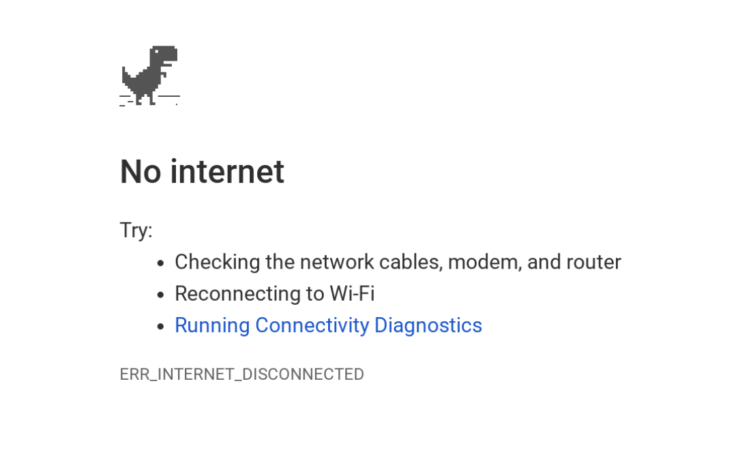Click the 'Try:' label
Viewport: 738px width, 476px height.
(x=136, y=230)
